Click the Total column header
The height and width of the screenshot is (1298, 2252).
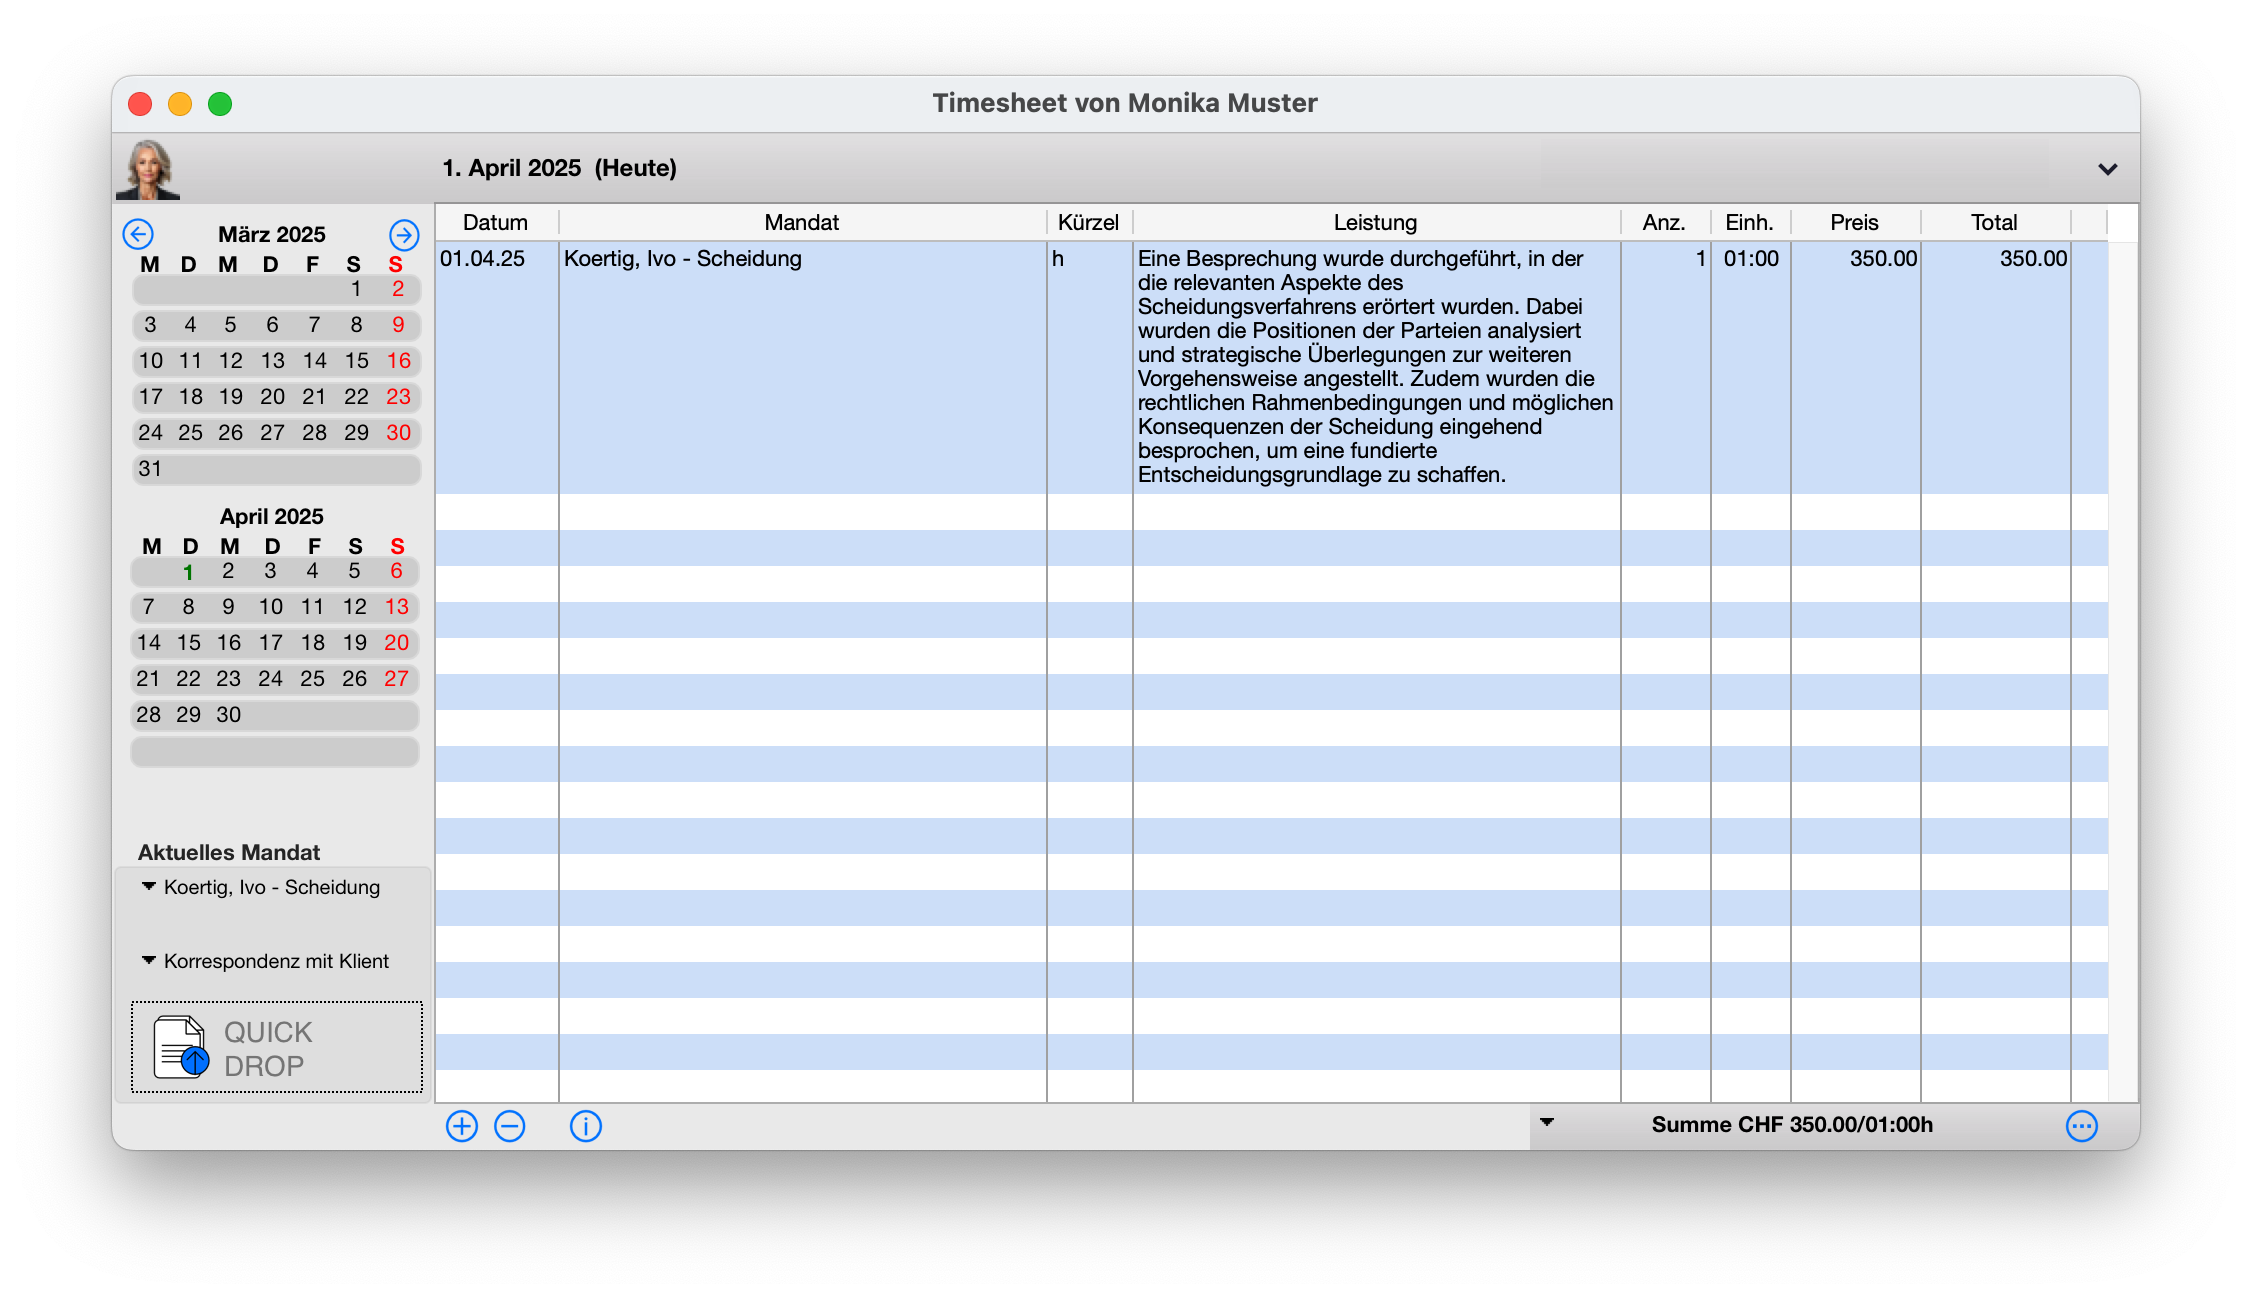pyautogui.click(x=1995, y=222)
